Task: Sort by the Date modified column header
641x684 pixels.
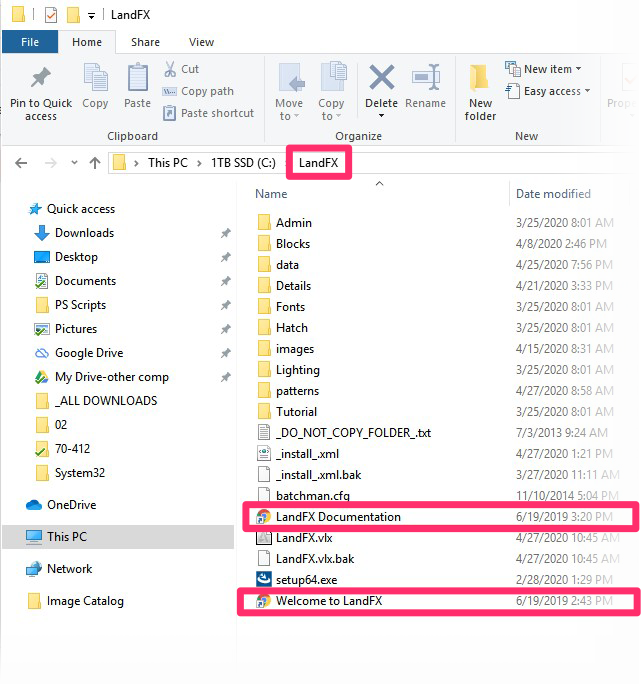Action: click(x=553, y=194)
